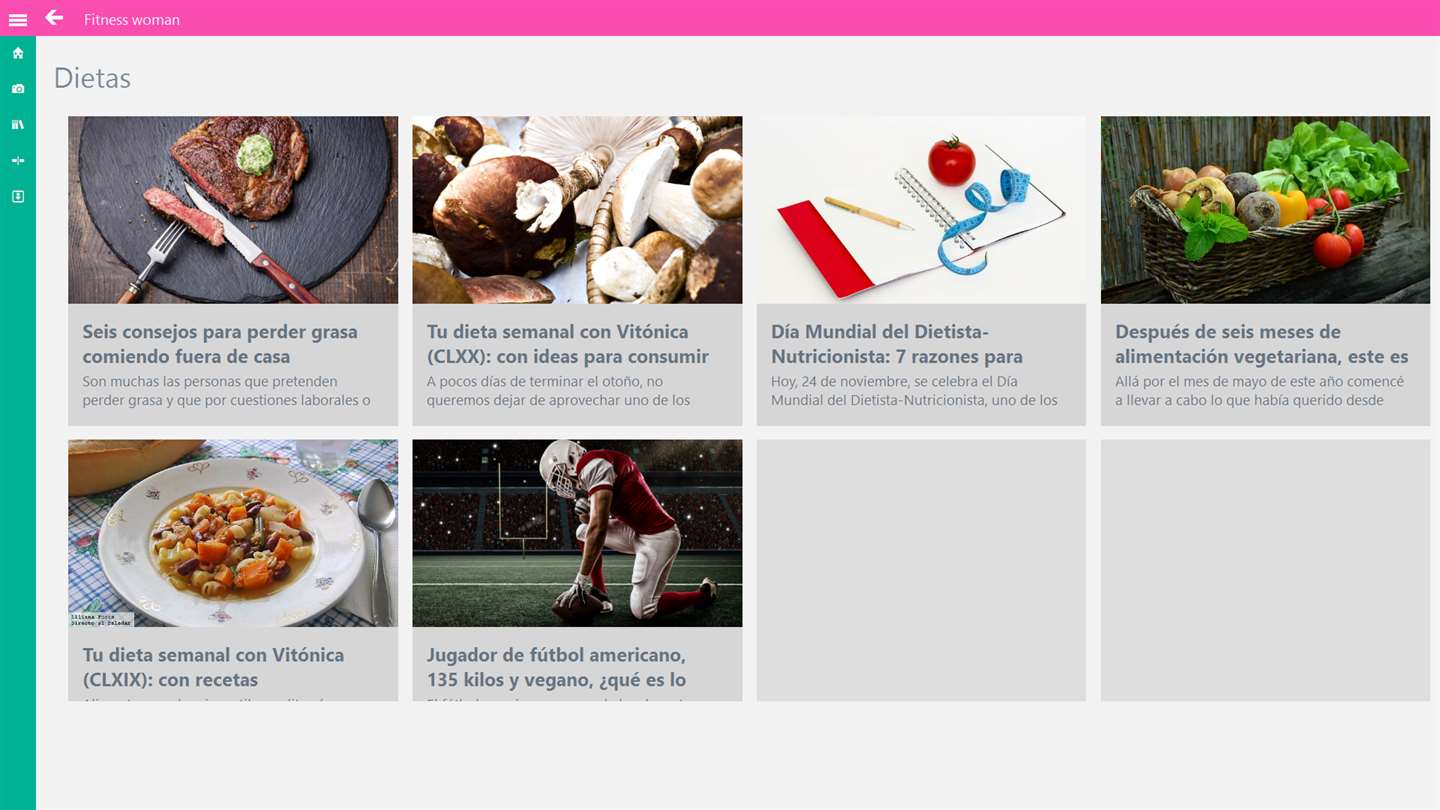
Task: Open the steak and knife article image
Action: click(233, 210)
